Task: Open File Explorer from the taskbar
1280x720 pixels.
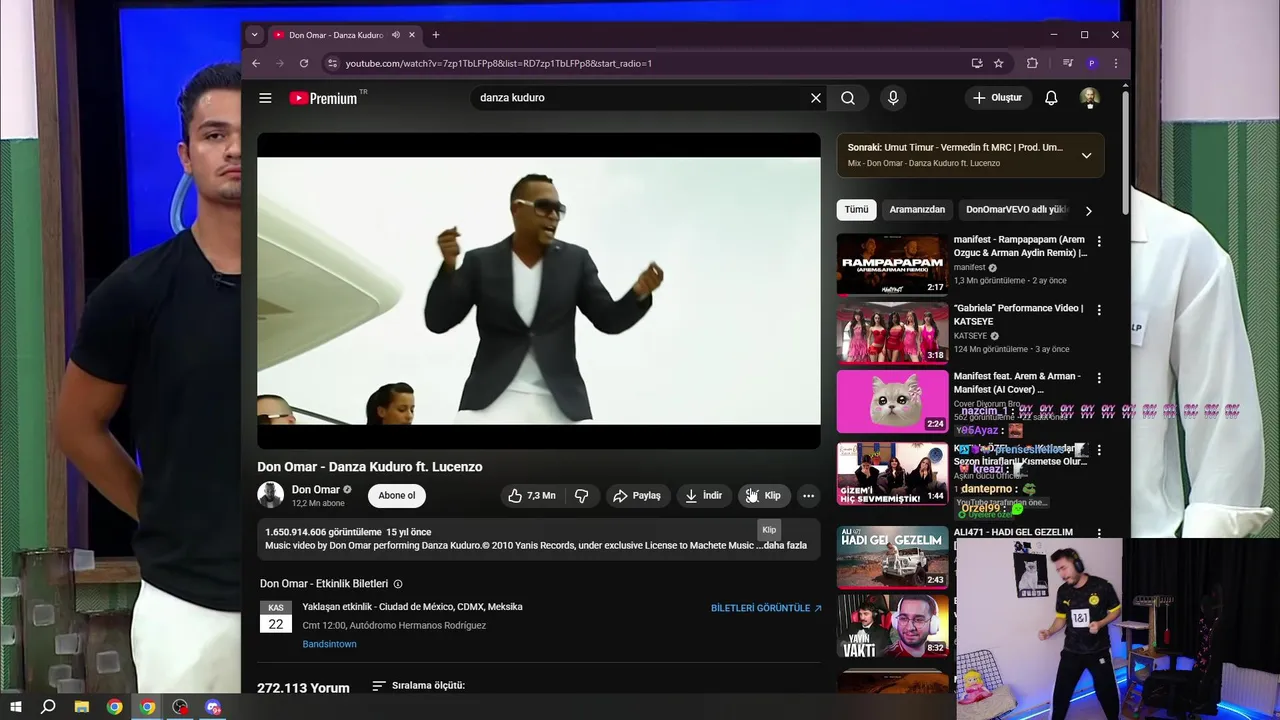Action: coord(82,707)
